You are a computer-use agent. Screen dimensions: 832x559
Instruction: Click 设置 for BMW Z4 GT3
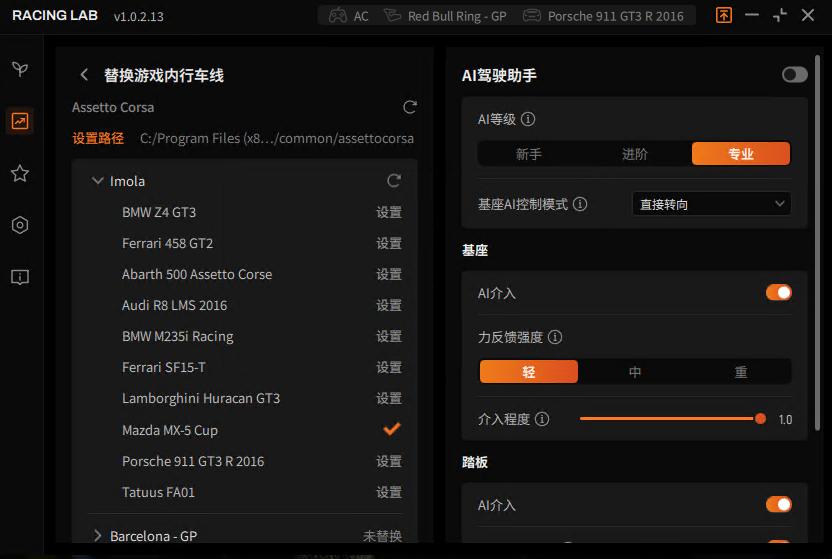tap(389, 212)
